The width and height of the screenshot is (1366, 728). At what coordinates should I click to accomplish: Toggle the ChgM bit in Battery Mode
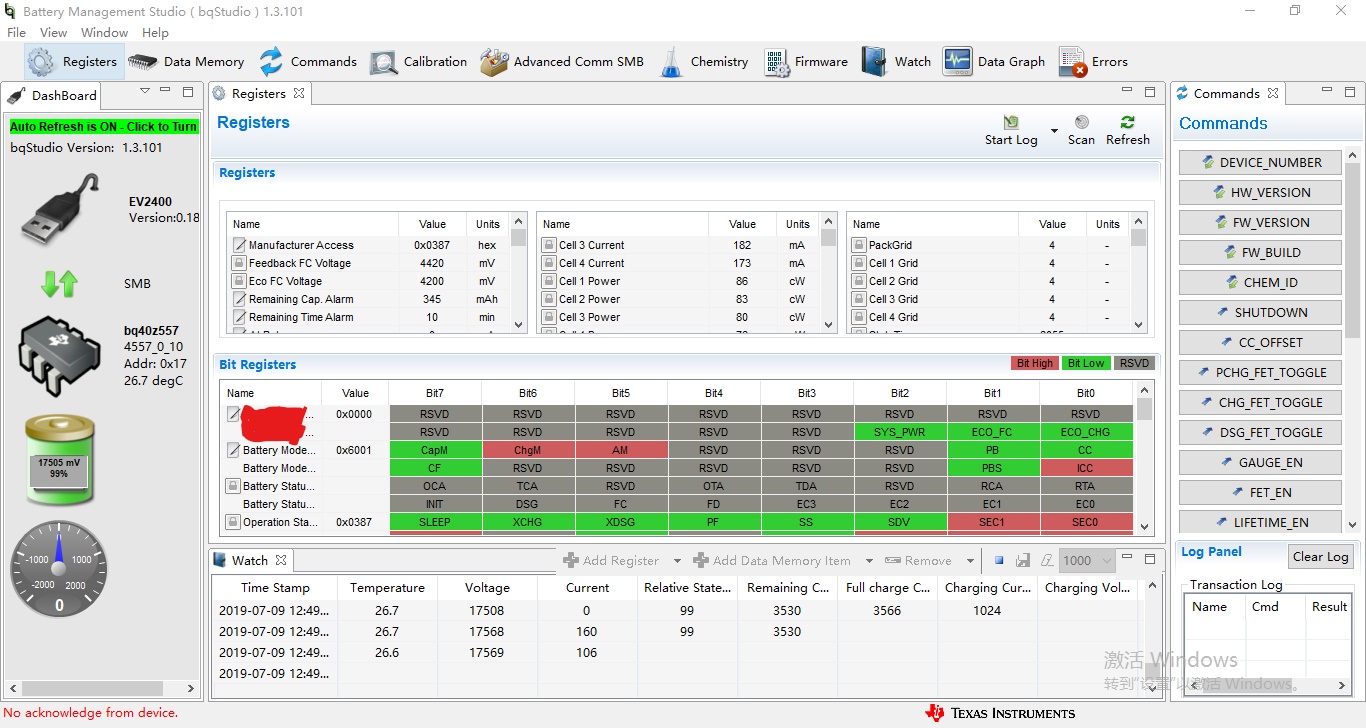(527, 450)
